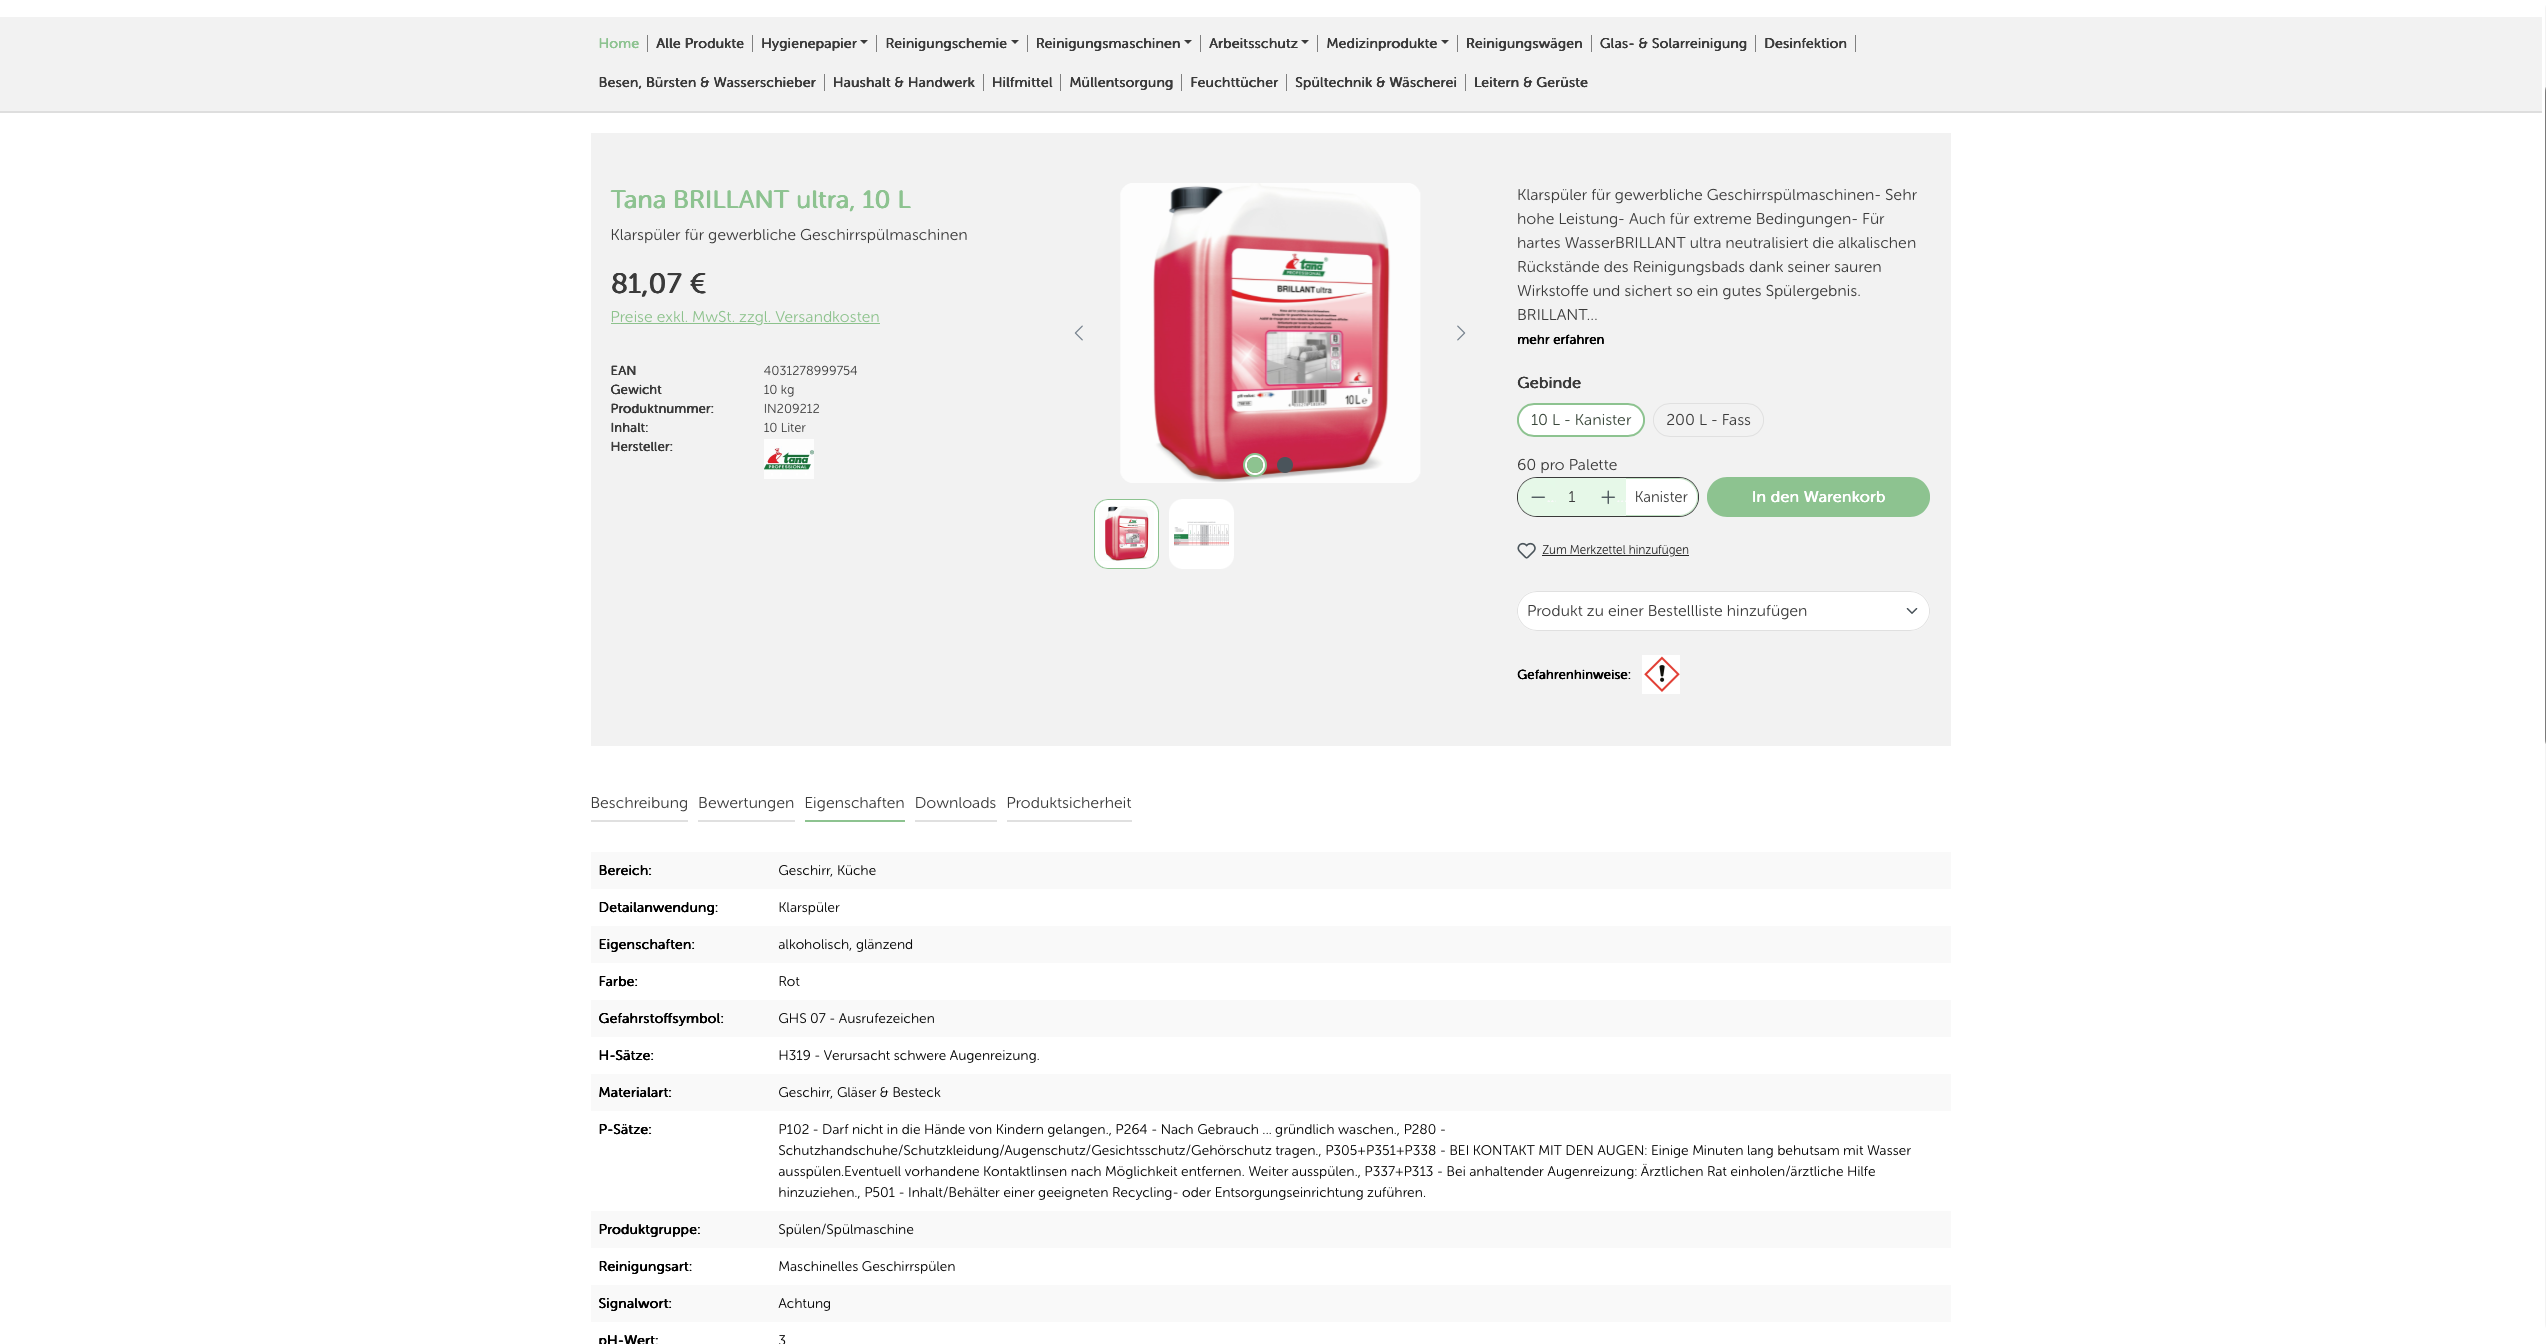Click the GHS 07 - Ausrufezeichen value
Viewport: 2546px width, 1344px height.
tap(856, 1018)
